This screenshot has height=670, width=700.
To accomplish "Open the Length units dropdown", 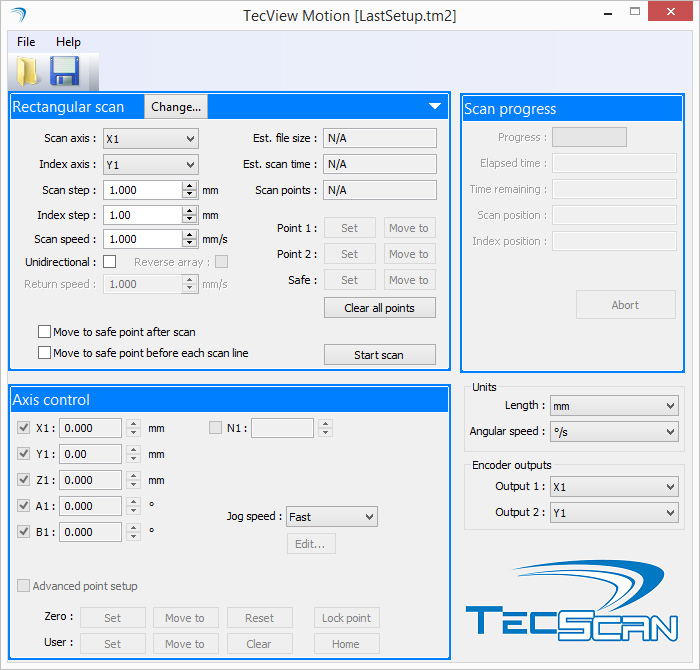I will pyautogui.click(x=614, y=406).
